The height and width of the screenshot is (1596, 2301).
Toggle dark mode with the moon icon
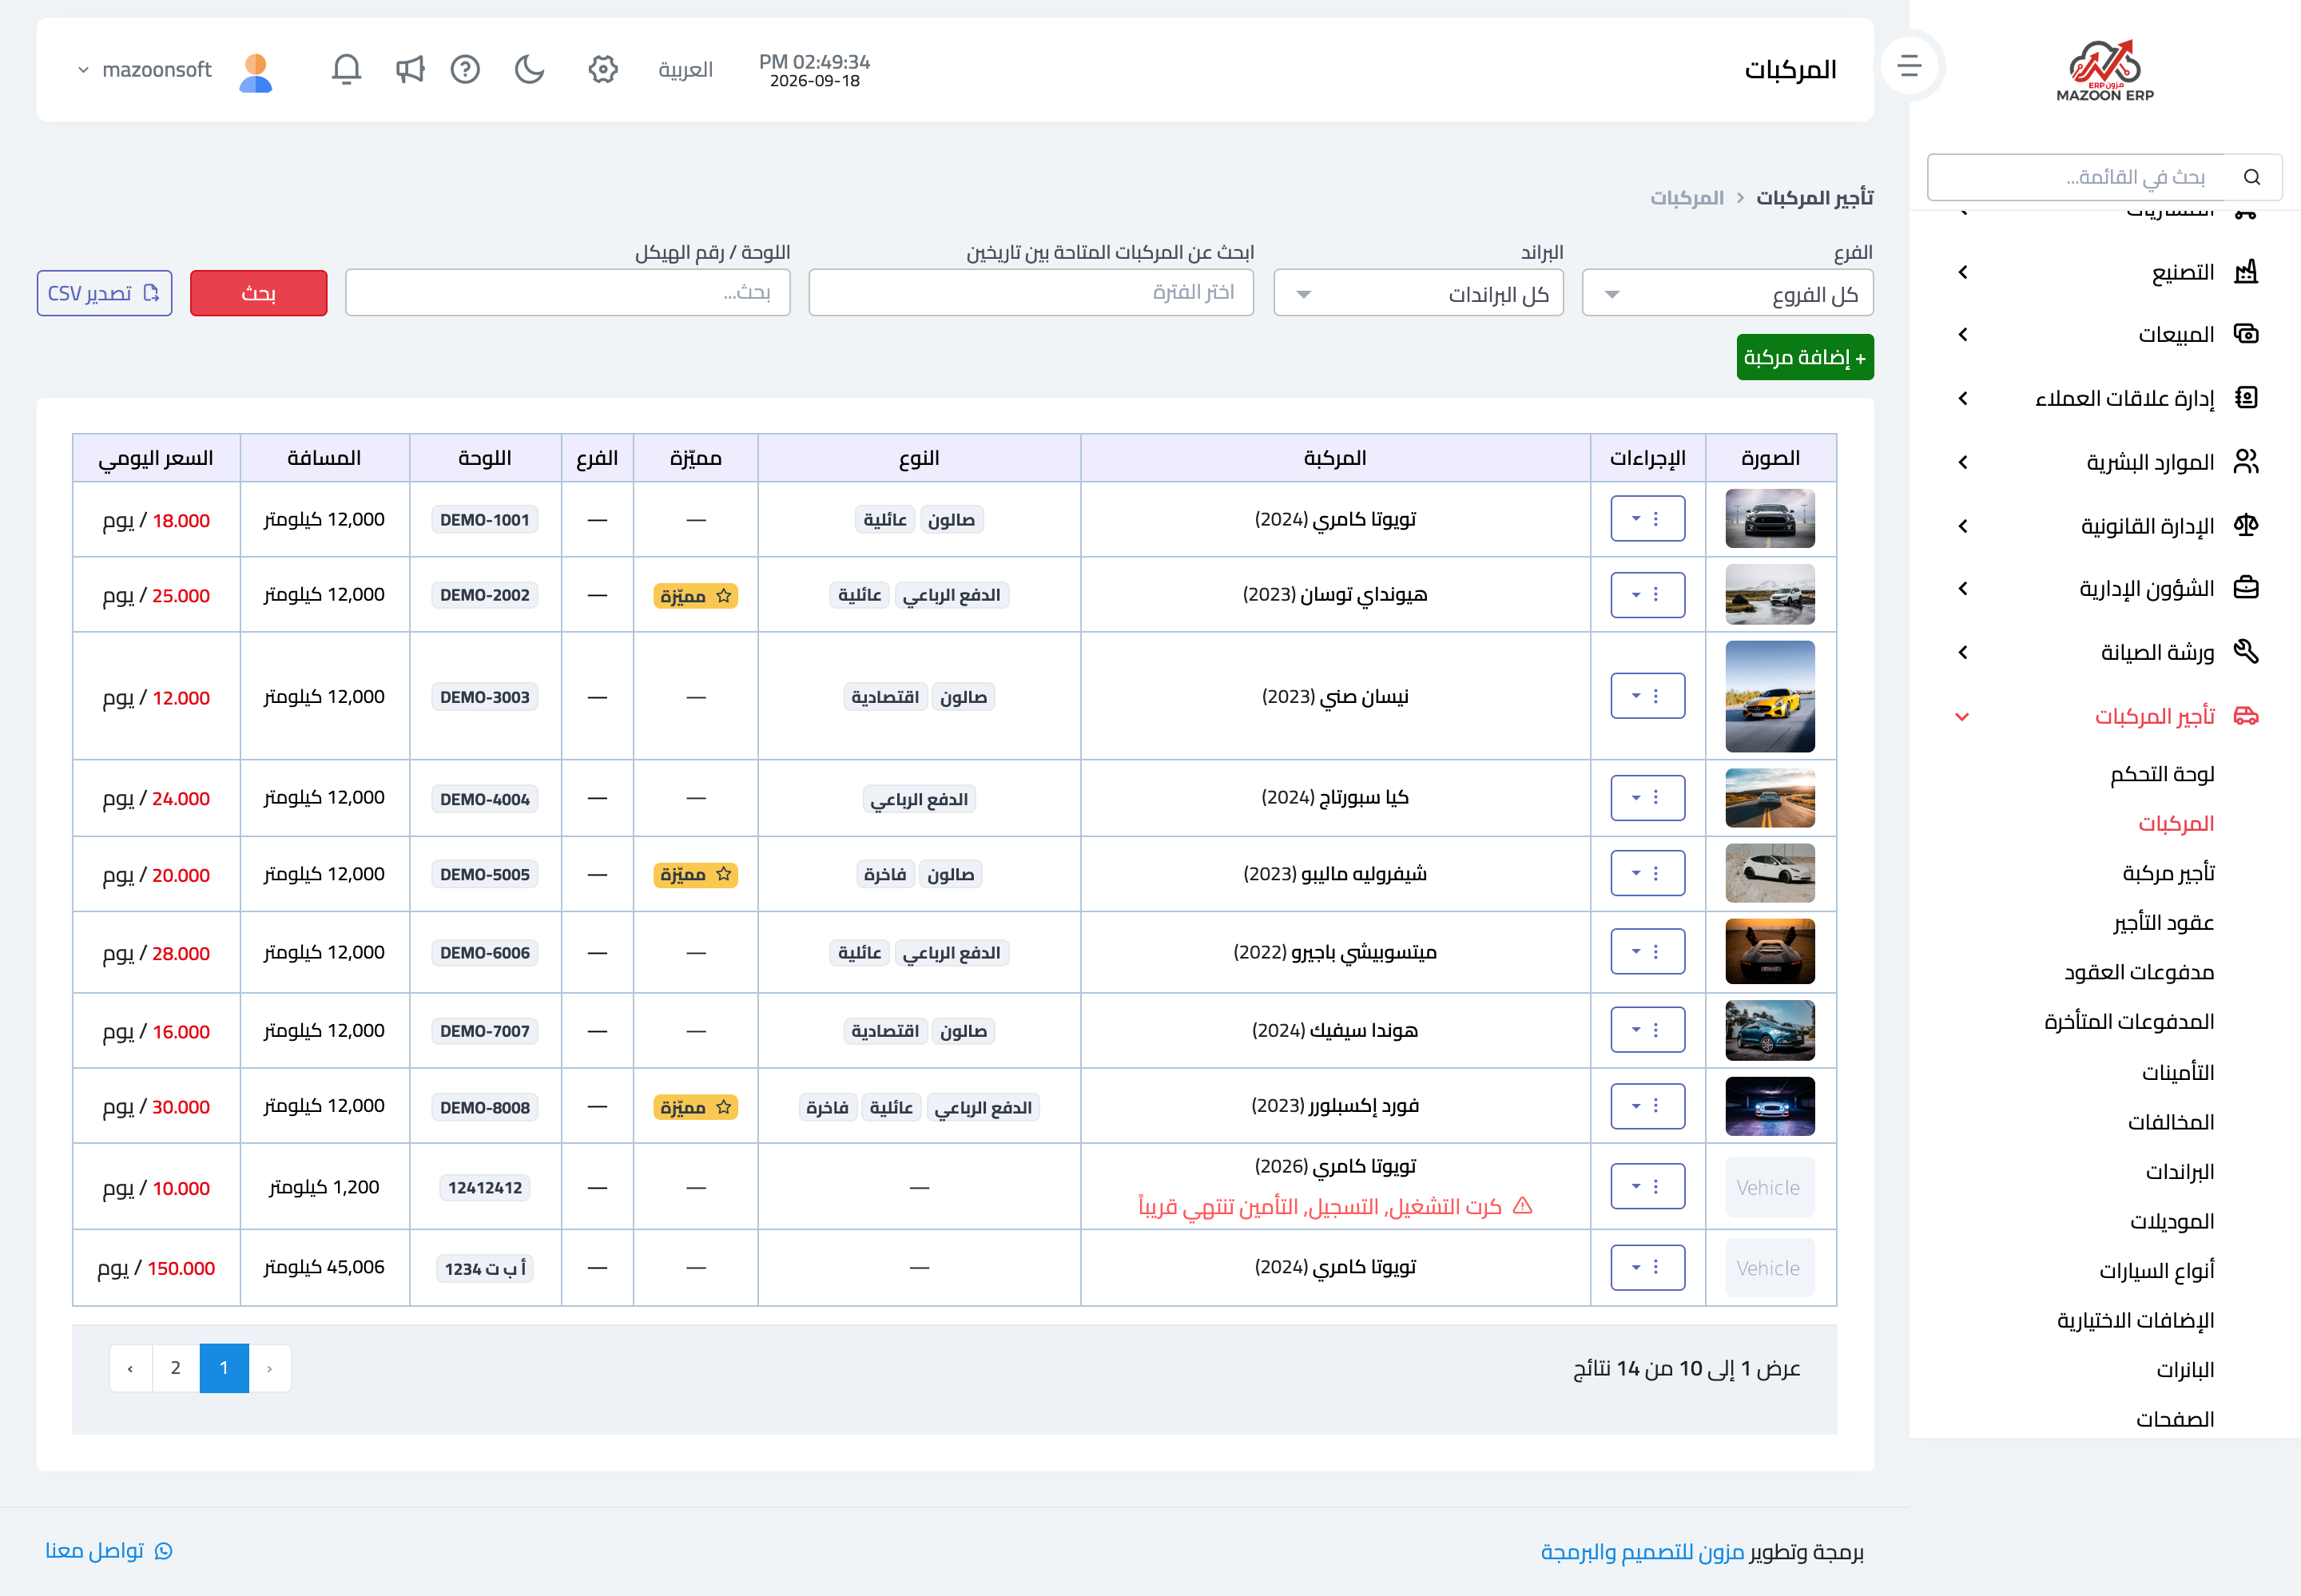529,69
